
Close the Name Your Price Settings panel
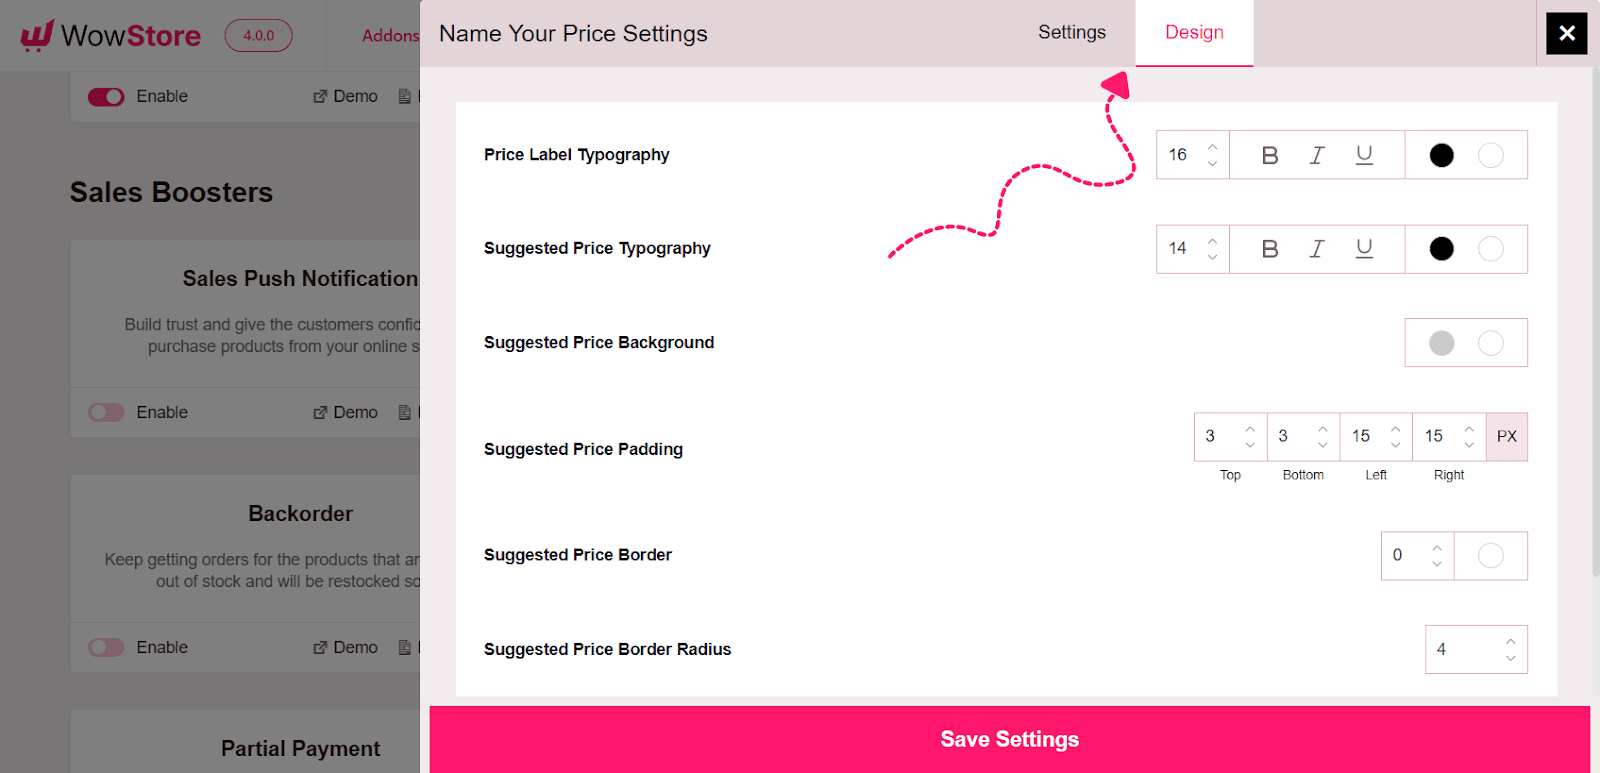pos(1566,33)
